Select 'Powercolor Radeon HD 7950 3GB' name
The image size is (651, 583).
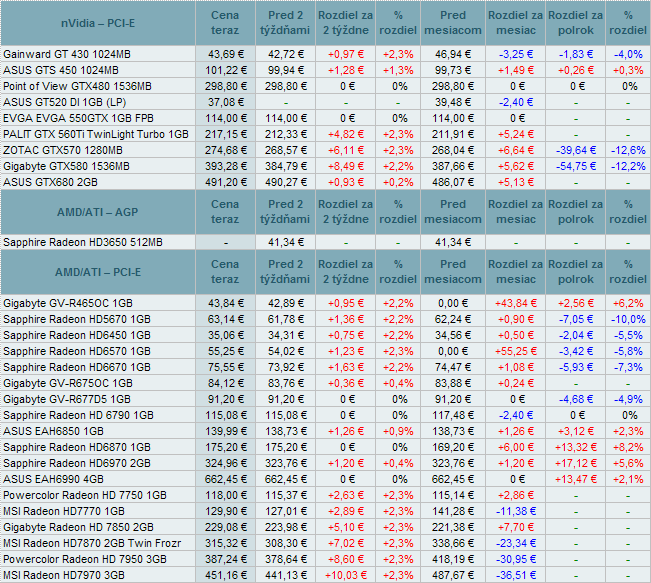(85, 559)
